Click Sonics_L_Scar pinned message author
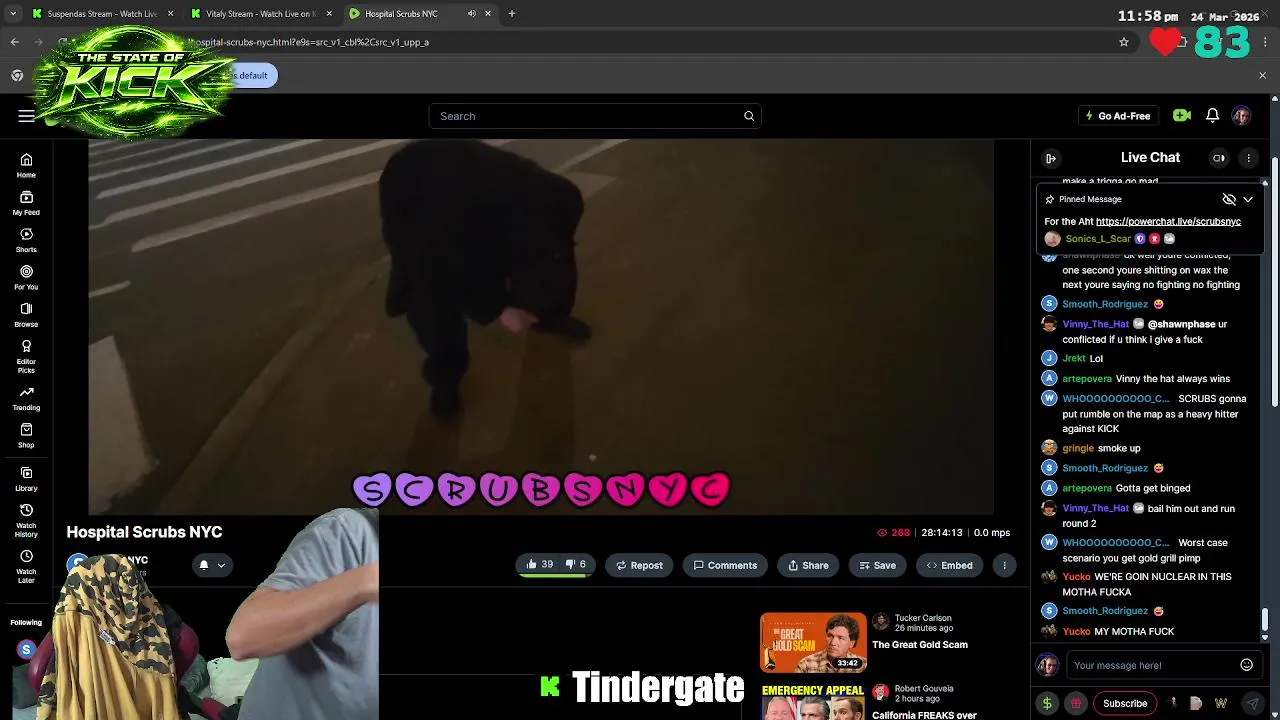This screenshot has height=720, width=1280. 1098,239
